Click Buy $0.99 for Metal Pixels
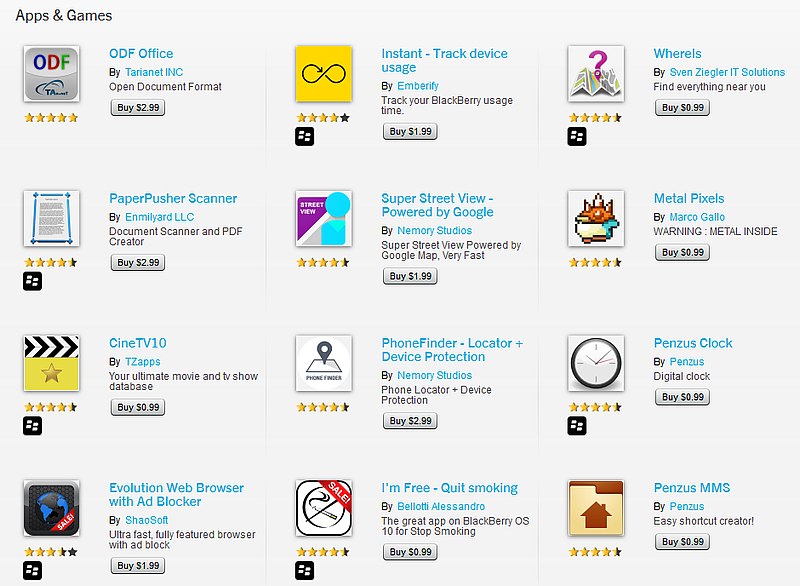The image size is (800, 586). (682, 251)
